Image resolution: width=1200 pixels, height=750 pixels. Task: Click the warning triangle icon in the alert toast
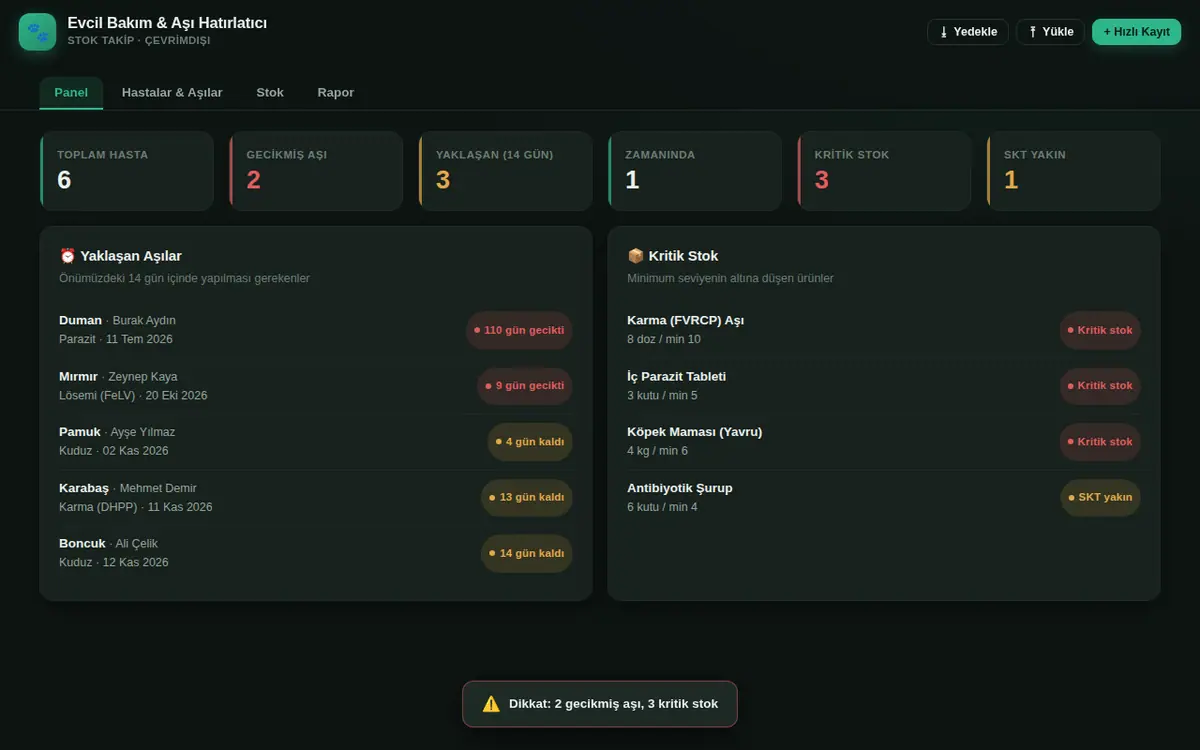[x=491, y=704]
